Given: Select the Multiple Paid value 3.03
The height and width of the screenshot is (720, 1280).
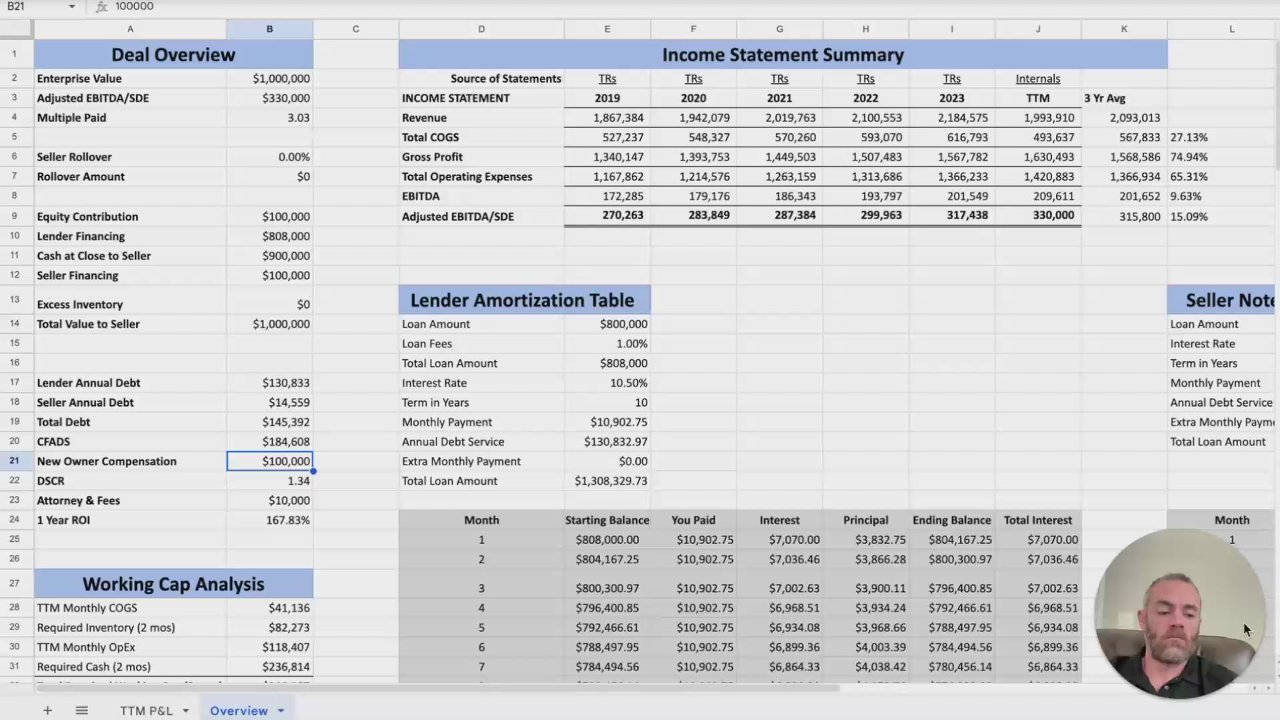Looking at the screenshot, I should (x=269, y=118).
